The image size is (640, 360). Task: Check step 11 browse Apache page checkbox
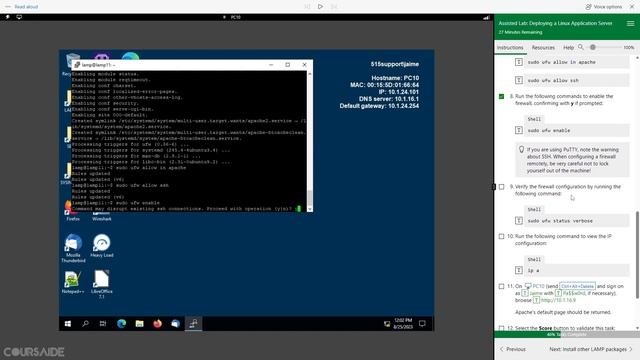pyautogui.click(x=501, y=287)
